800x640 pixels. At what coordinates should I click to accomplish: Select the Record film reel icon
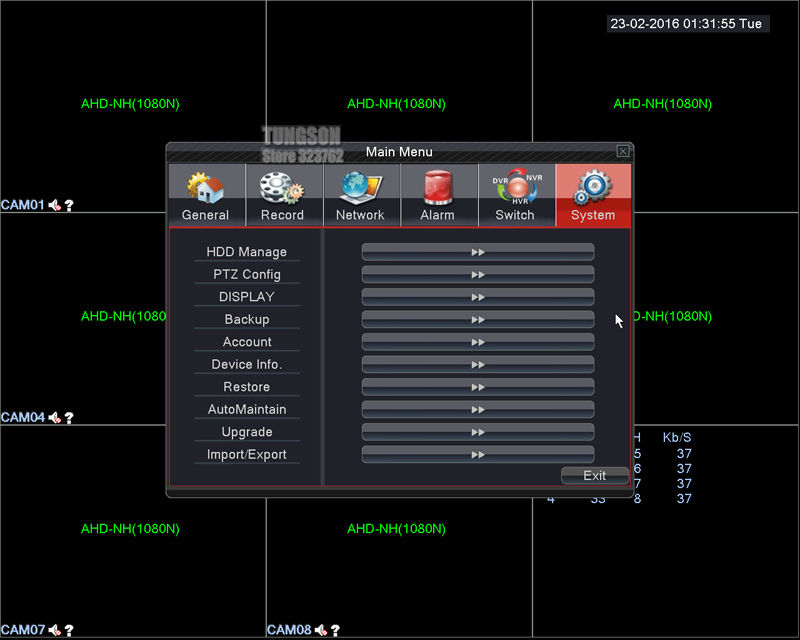pos(282,188)
